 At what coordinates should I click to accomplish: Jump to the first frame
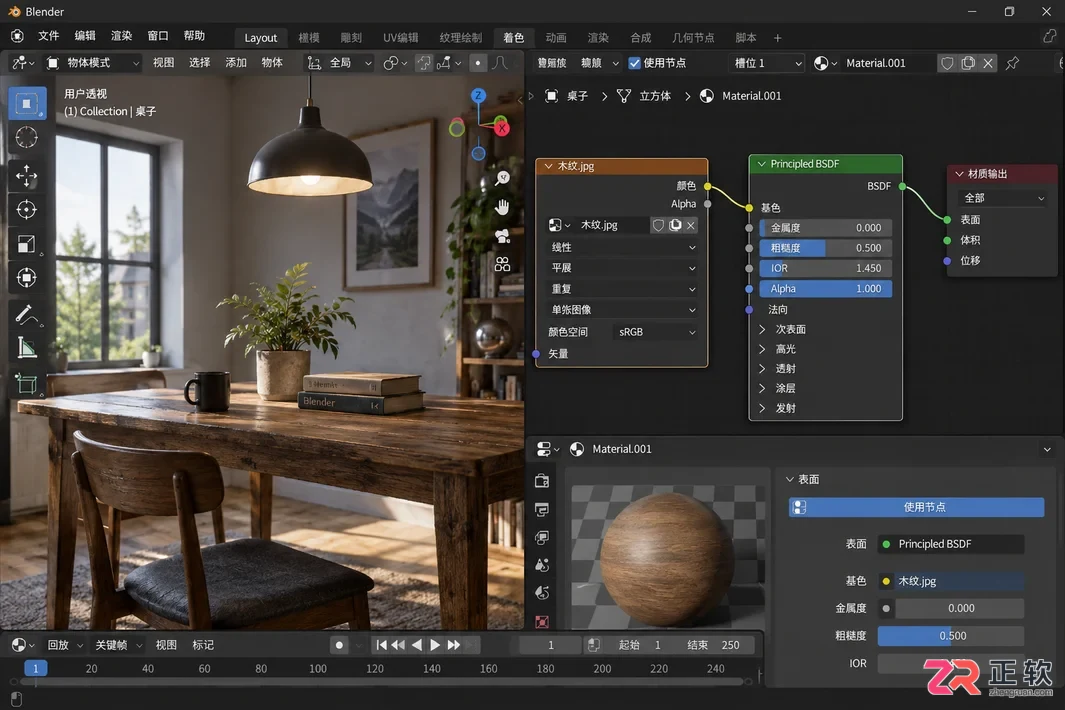pyautogui.click(x=381, y=645)
